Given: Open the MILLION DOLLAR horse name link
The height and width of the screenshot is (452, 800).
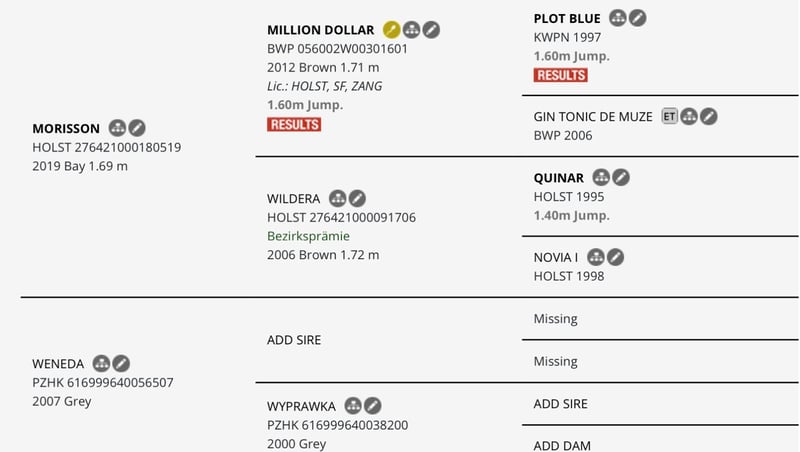Looking at the screenshot, I should 320,30.
